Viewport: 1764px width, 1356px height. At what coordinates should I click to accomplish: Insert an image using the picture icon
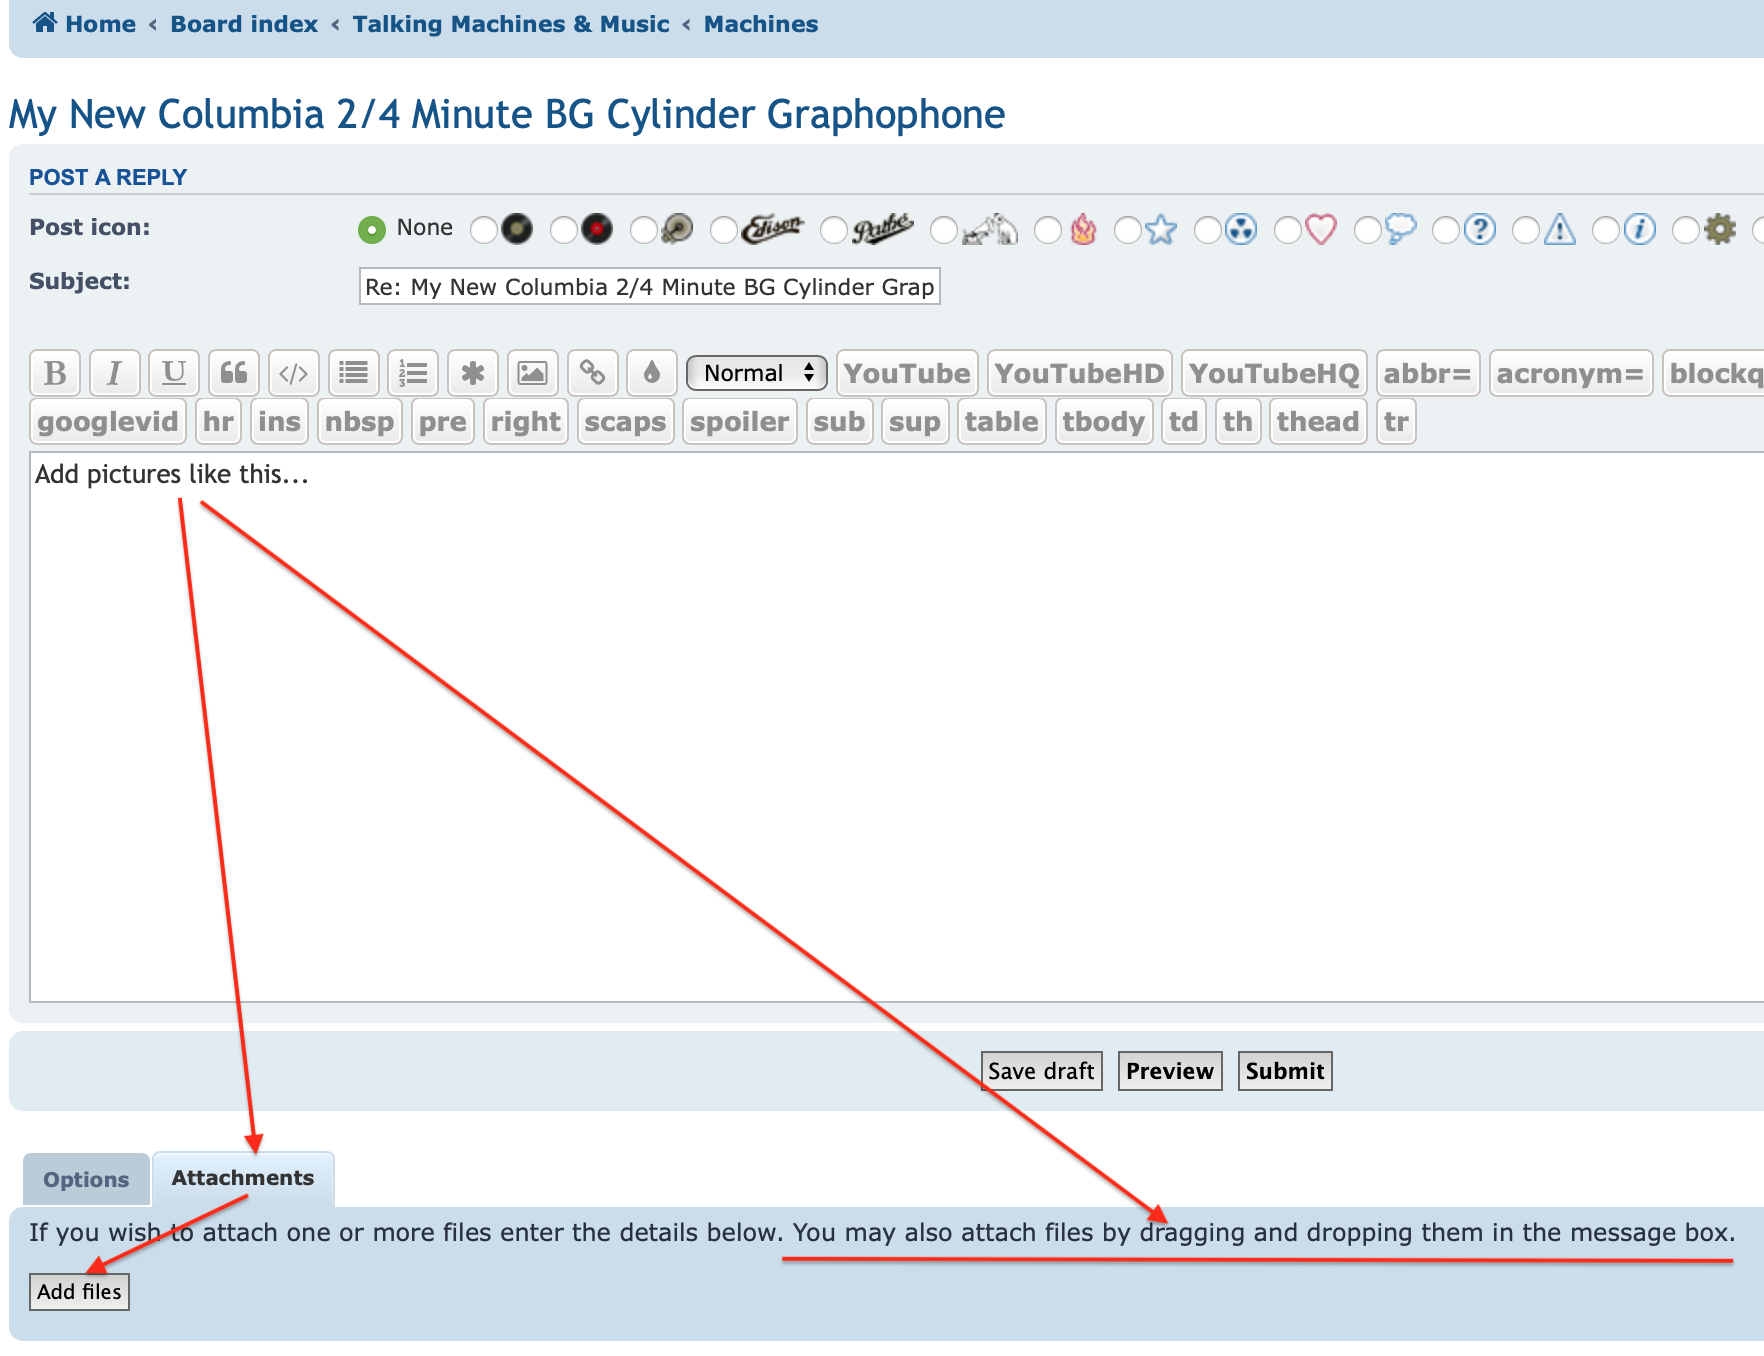532,374
